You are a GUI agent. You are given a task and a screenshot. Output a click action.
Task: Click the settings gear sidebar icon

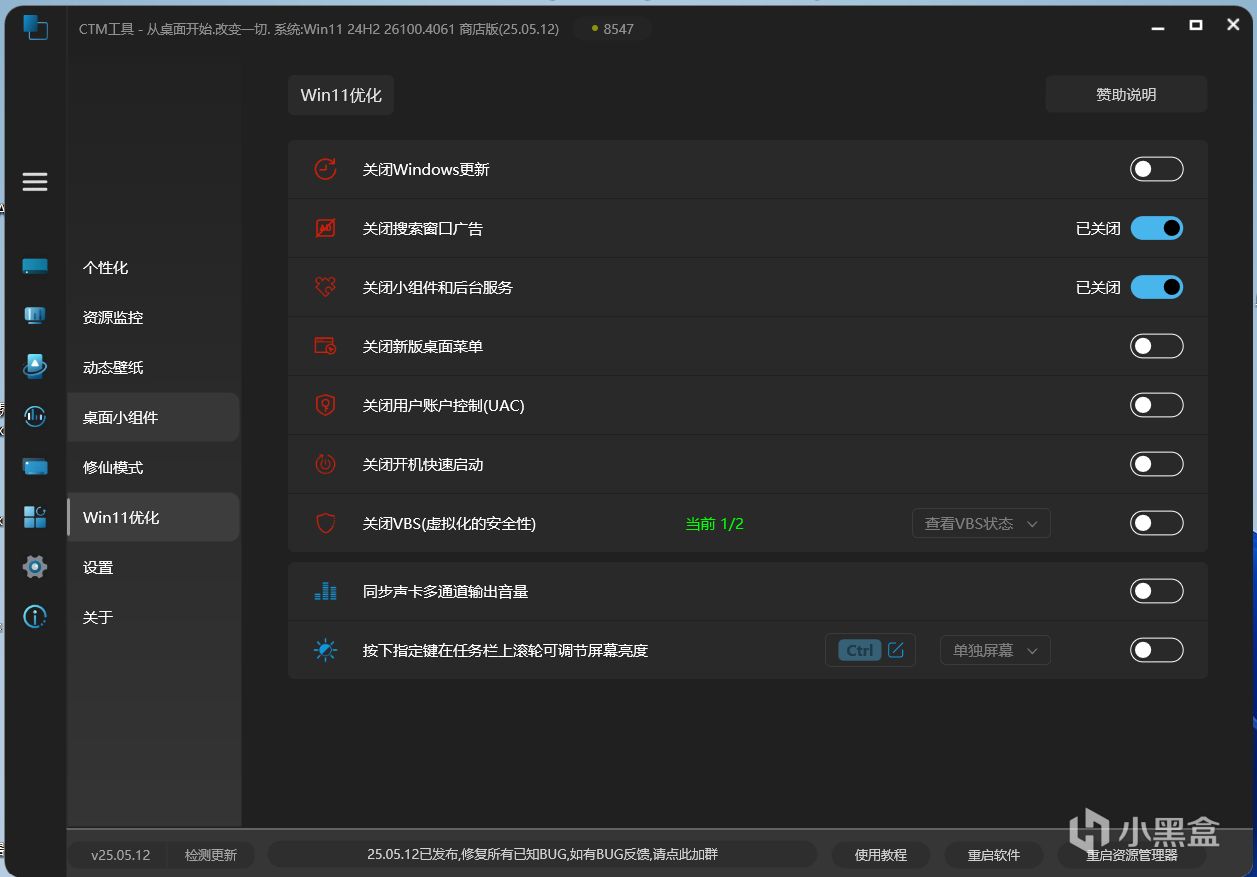click(x=35, y=567)
